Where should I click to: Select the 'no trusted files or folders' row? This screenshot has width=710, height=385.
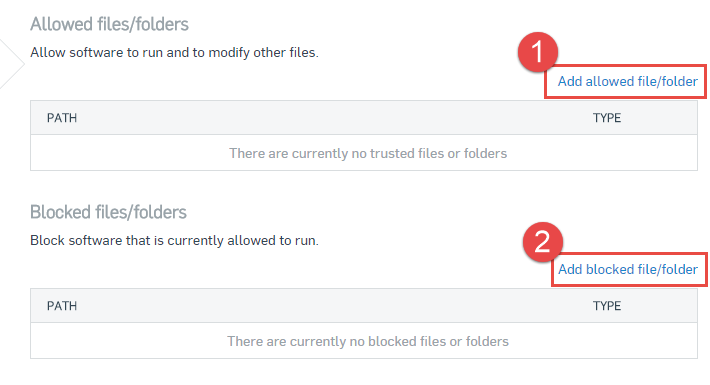click(364, 153)
